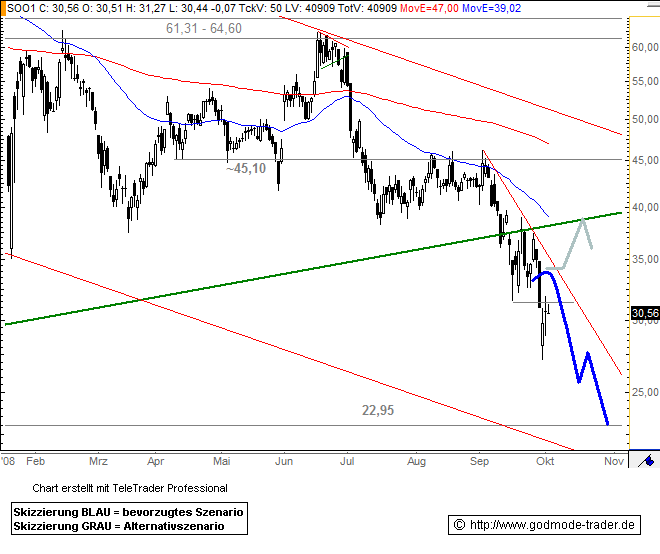Screen dimensions: 660x554
Task: Click the orange marker at the header's left end
Action: (x=3, y=8)
